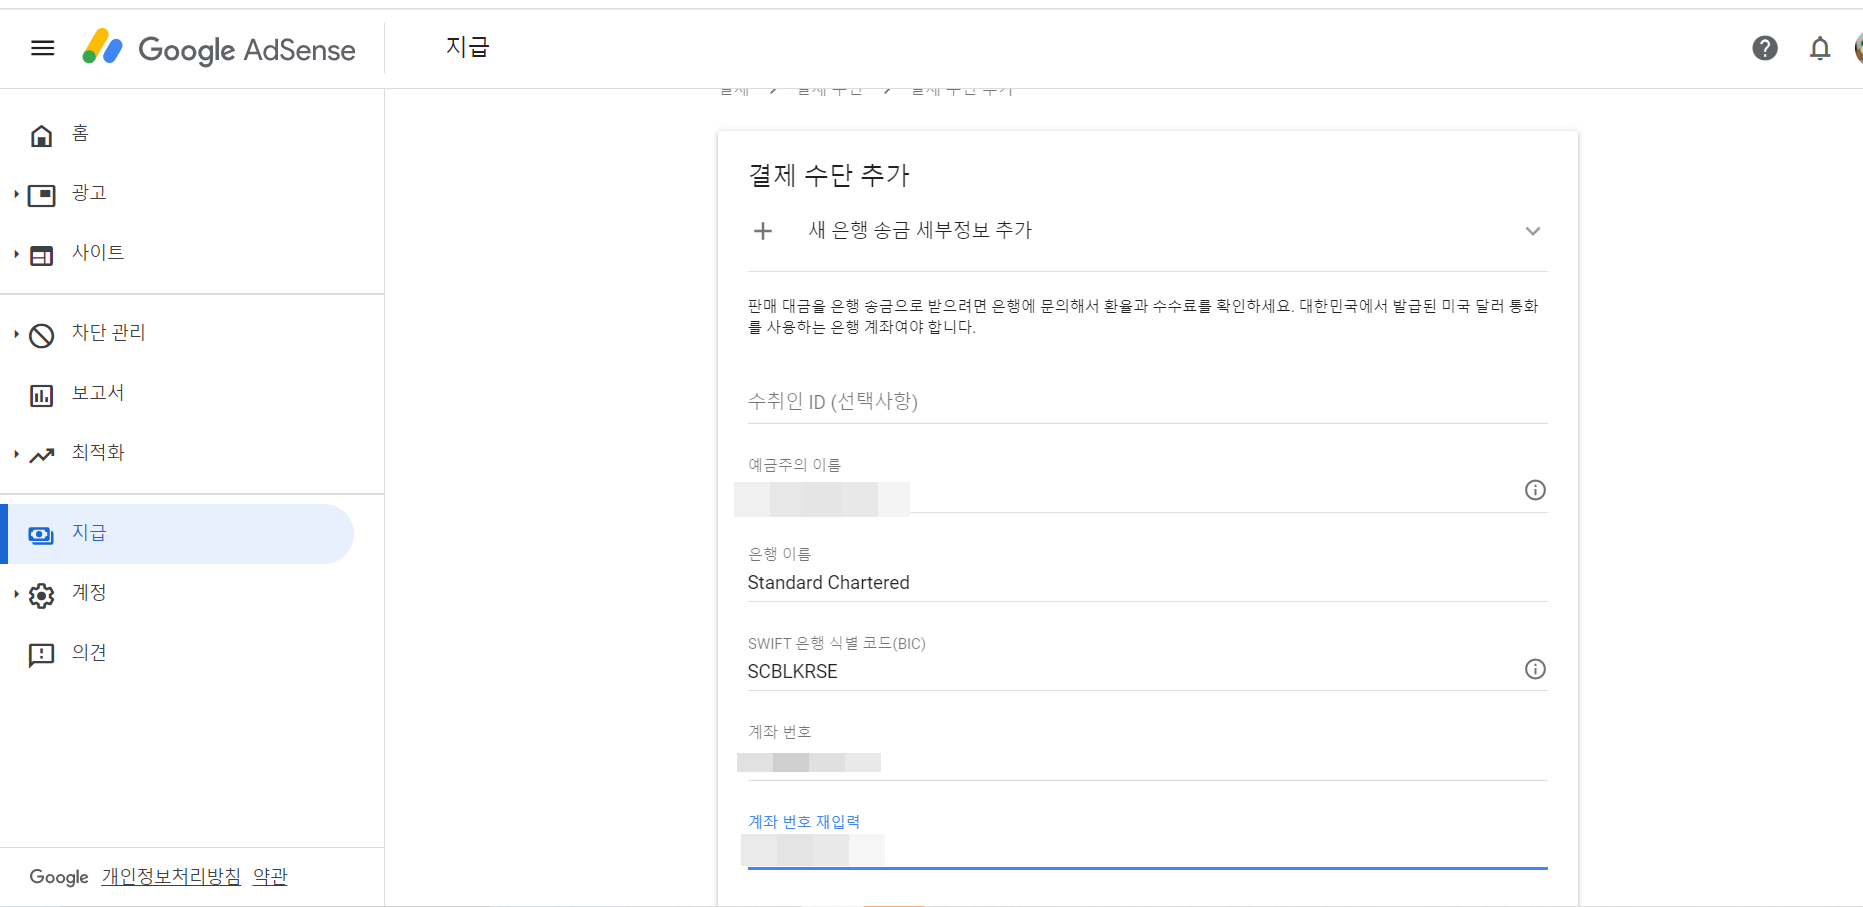Click the blocking controls (차단 관리) icon
The width and height of the screenshot is (1863, 907).
pos(41,335)
